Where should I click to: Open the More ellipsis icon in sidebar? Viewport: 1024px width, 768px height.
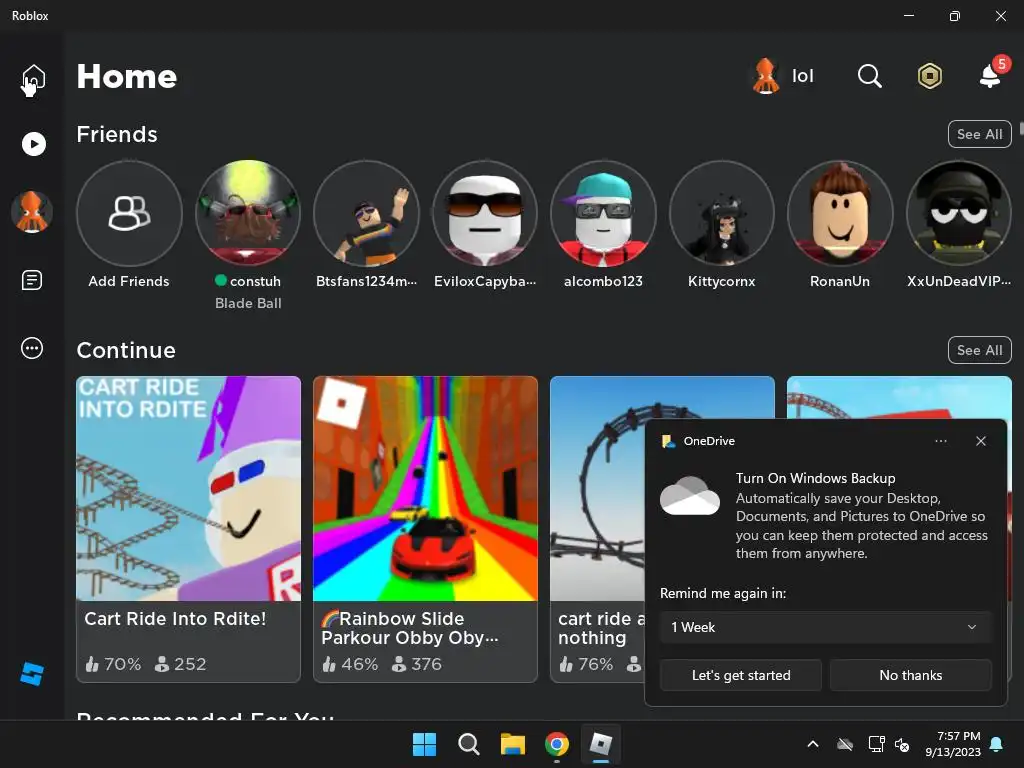tap(32, 348)
